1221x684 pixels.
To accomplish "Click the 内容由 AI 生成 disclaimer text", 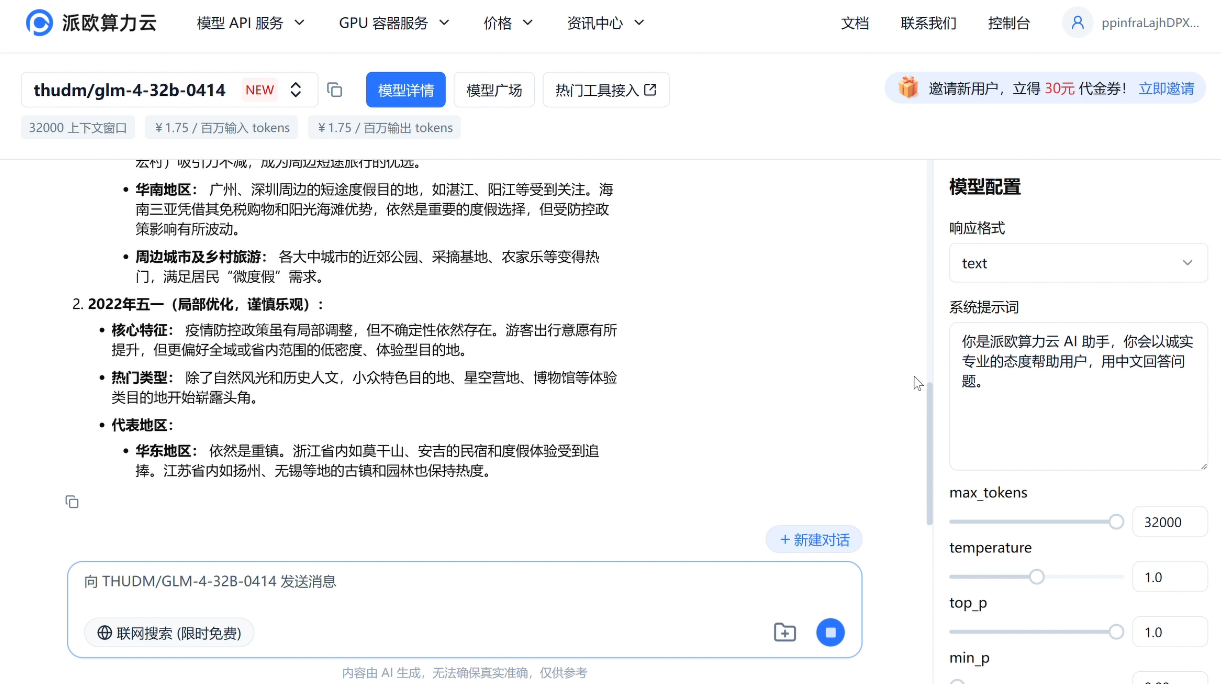I will pos(465,673).
